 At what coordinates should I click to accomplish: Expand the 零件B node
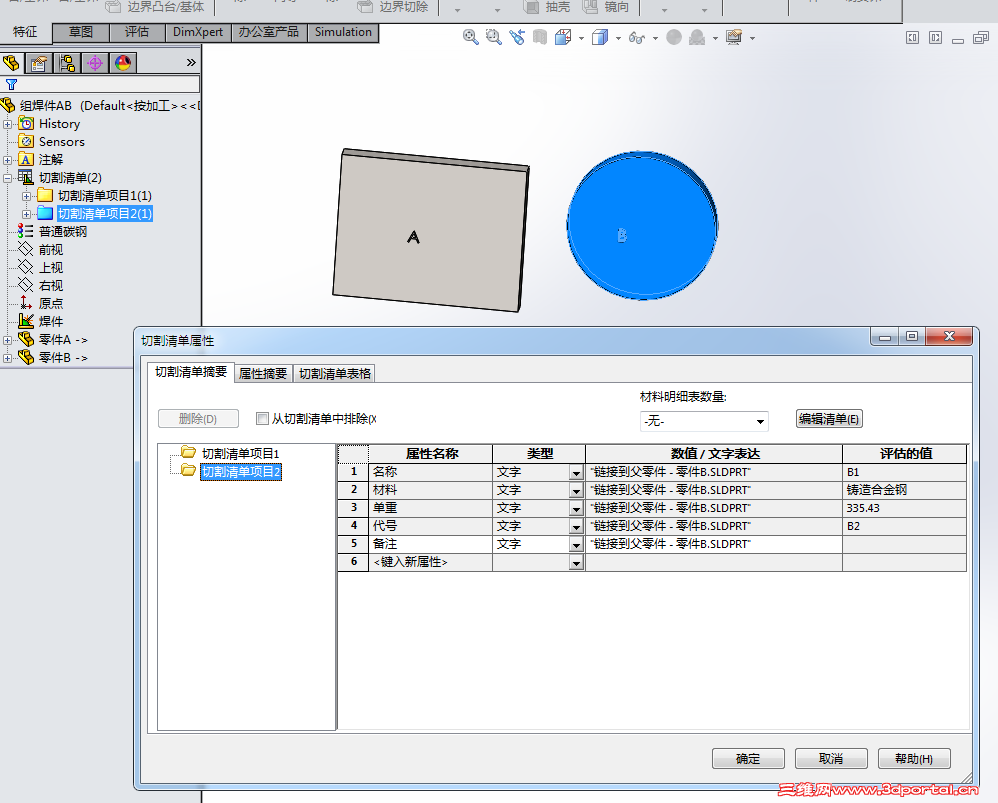[x=8, y=358]
